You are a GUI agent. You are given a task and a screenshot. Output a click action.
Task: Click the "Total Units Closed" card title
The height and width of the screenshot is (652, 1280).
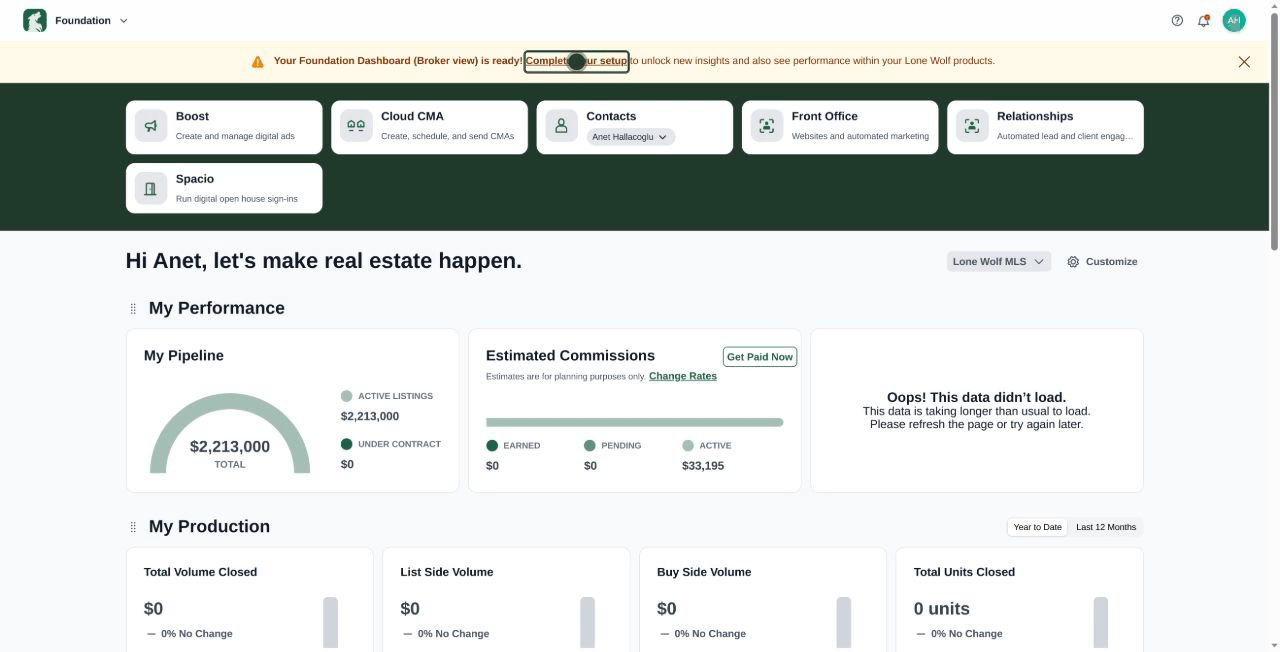click(x=965, y=572)
